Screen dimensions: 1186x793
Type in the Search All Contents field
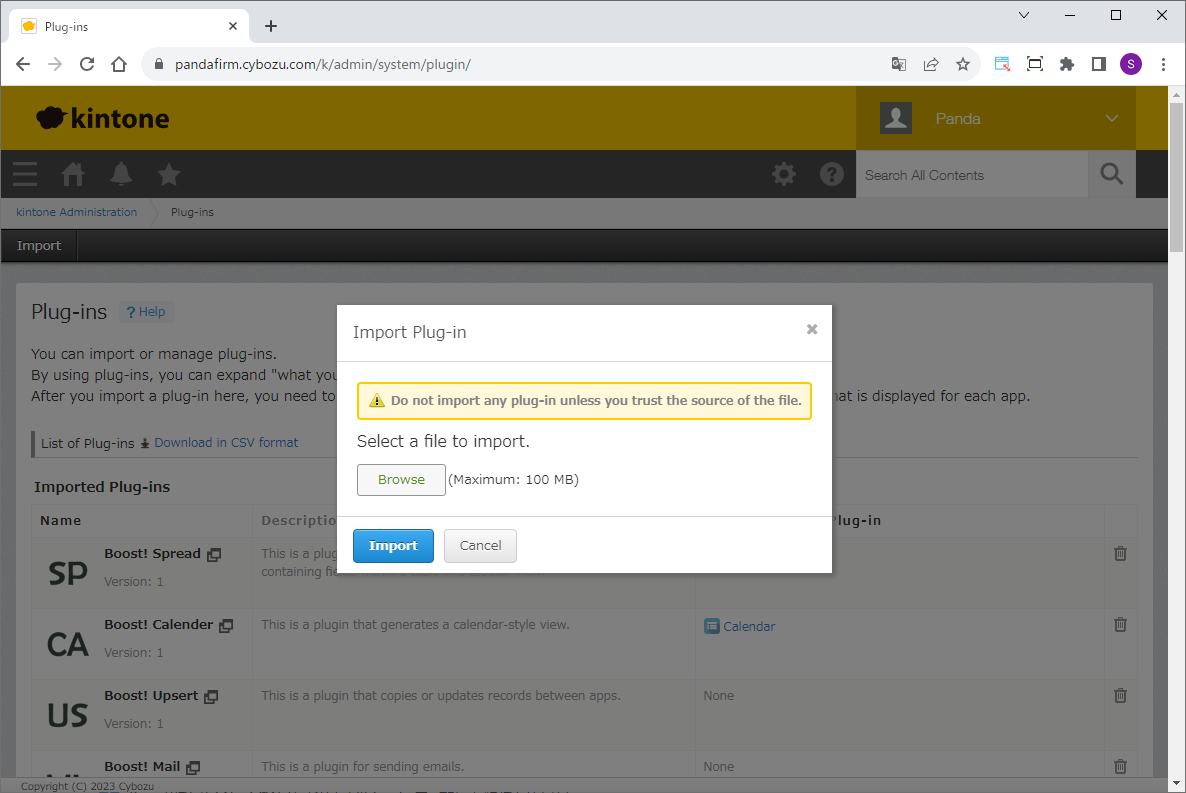coord(970,175)
